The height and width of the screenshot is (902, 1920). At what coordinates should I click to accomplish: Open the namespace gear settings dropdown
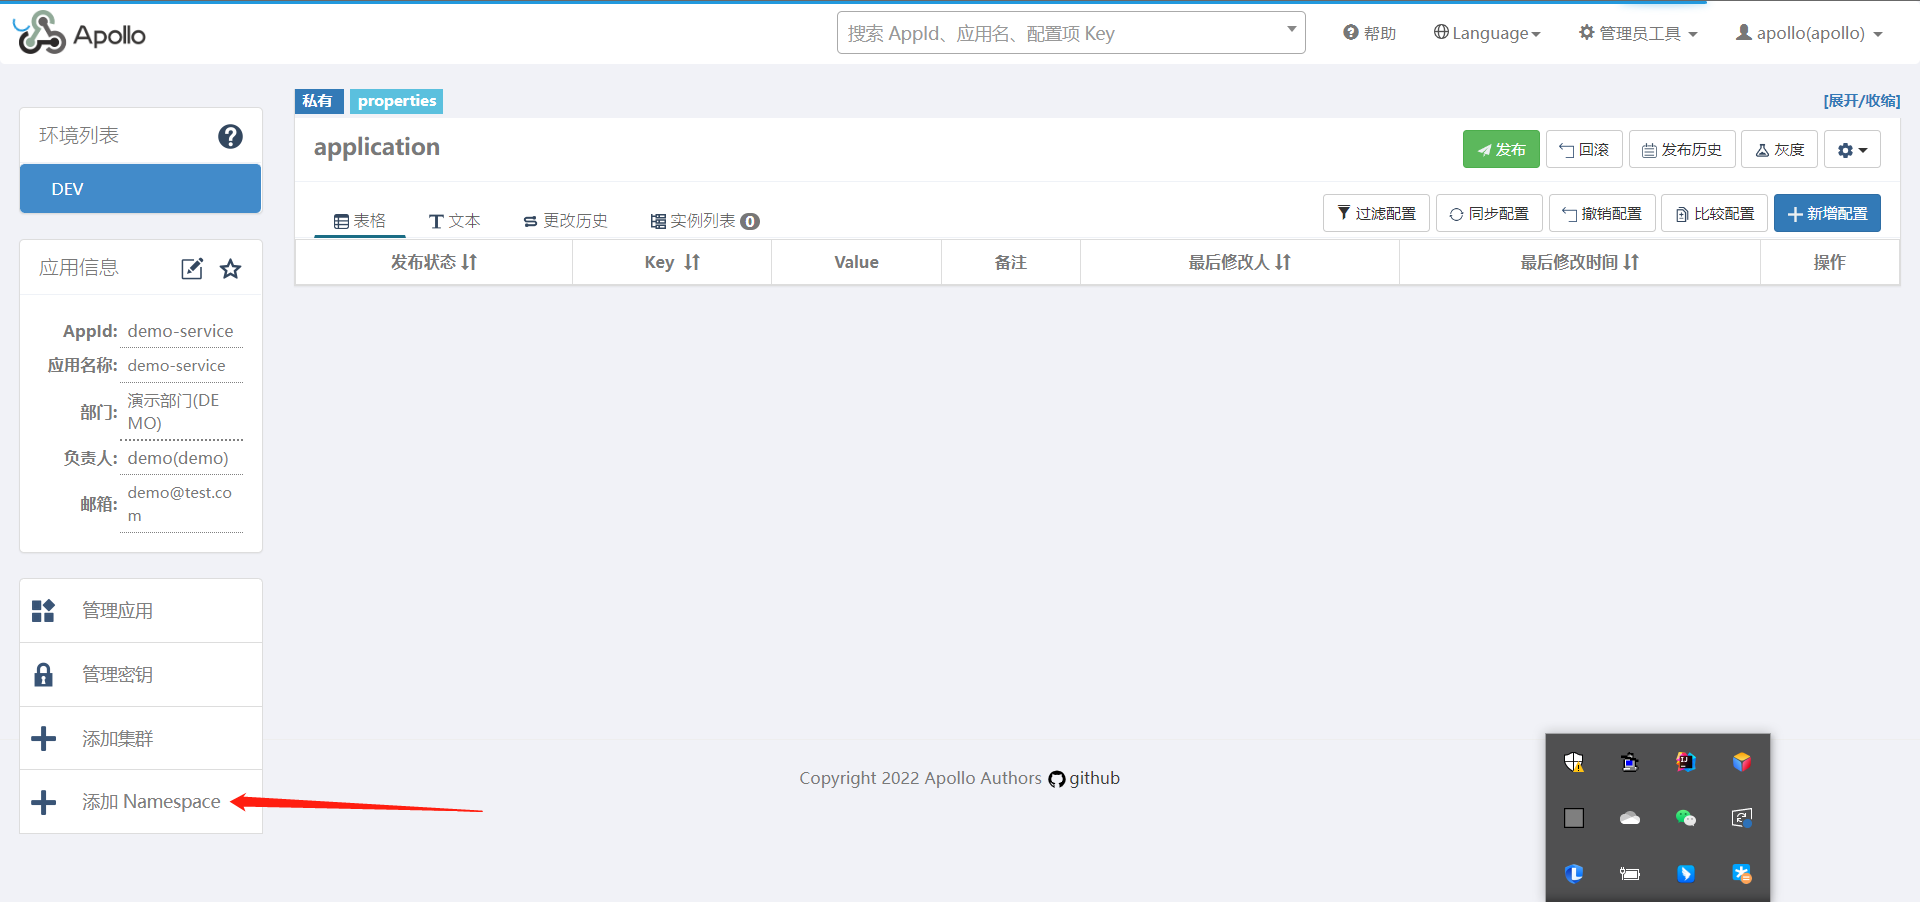tap(1851, 150)
